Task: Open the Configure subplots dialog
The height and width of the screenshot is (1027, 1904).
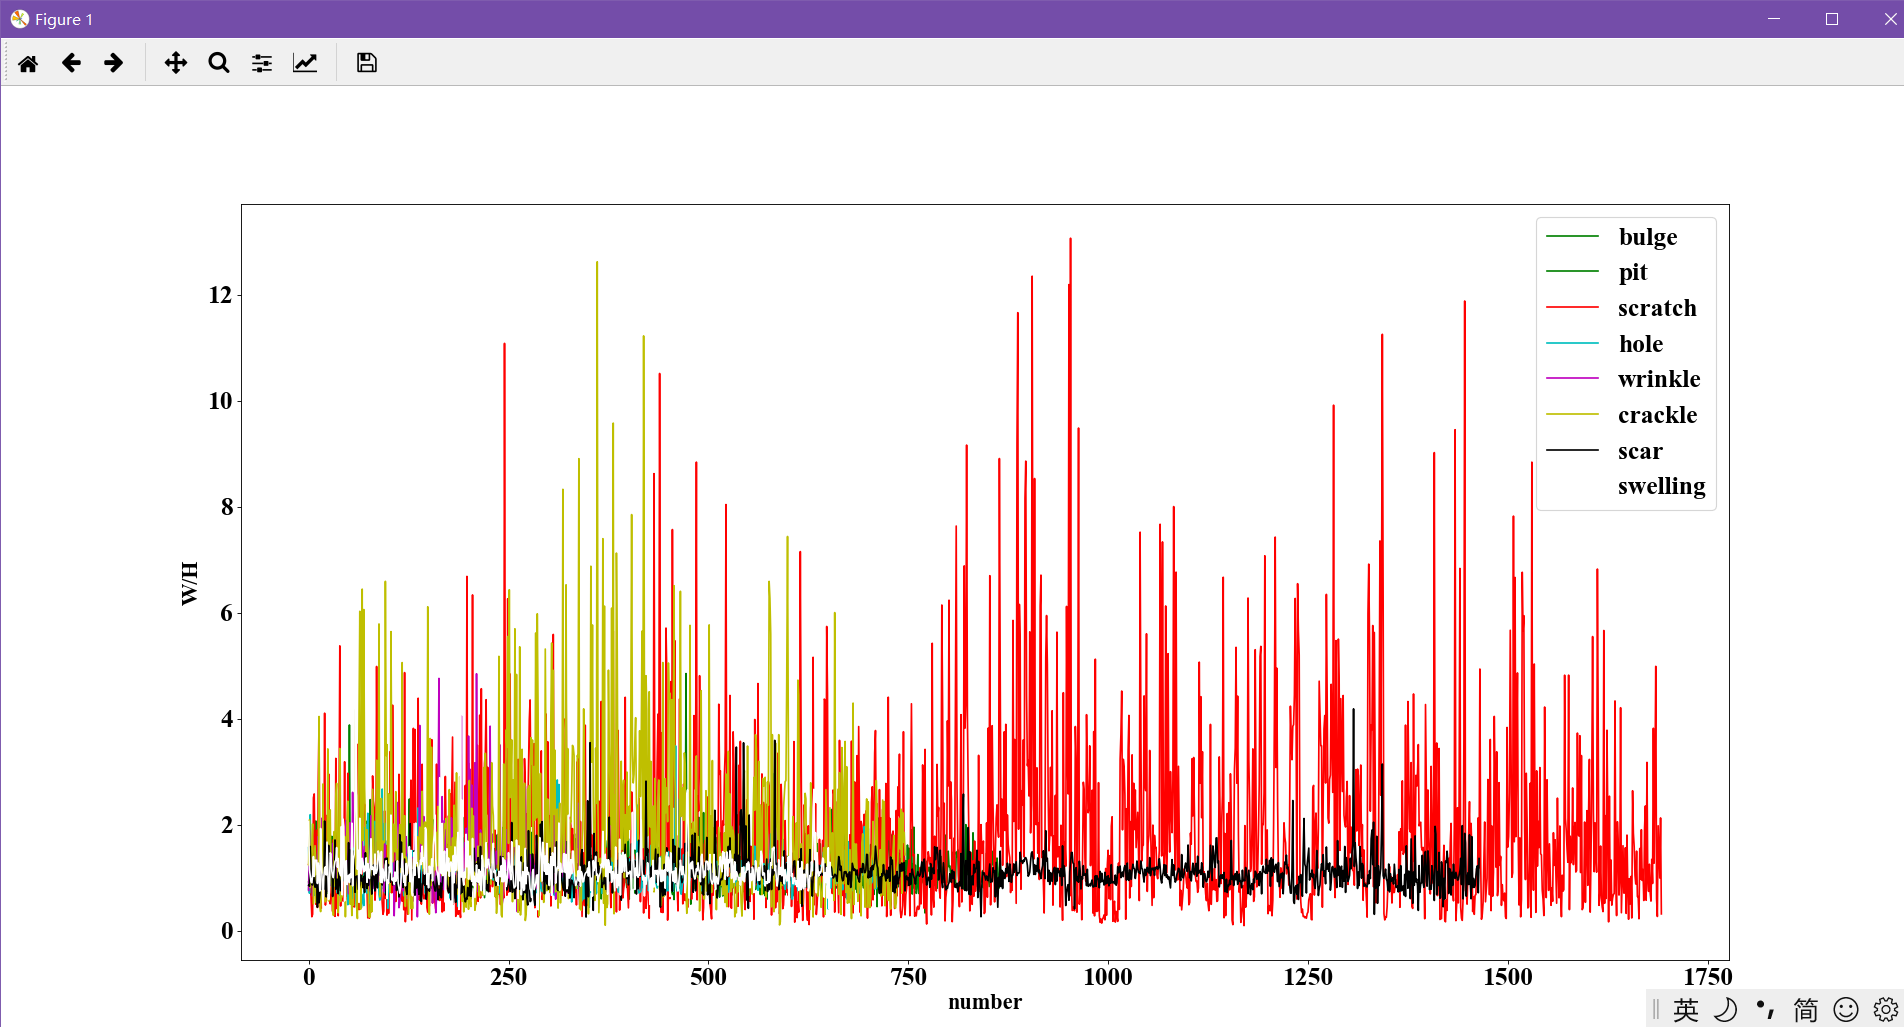Action: tap(262, 63)
